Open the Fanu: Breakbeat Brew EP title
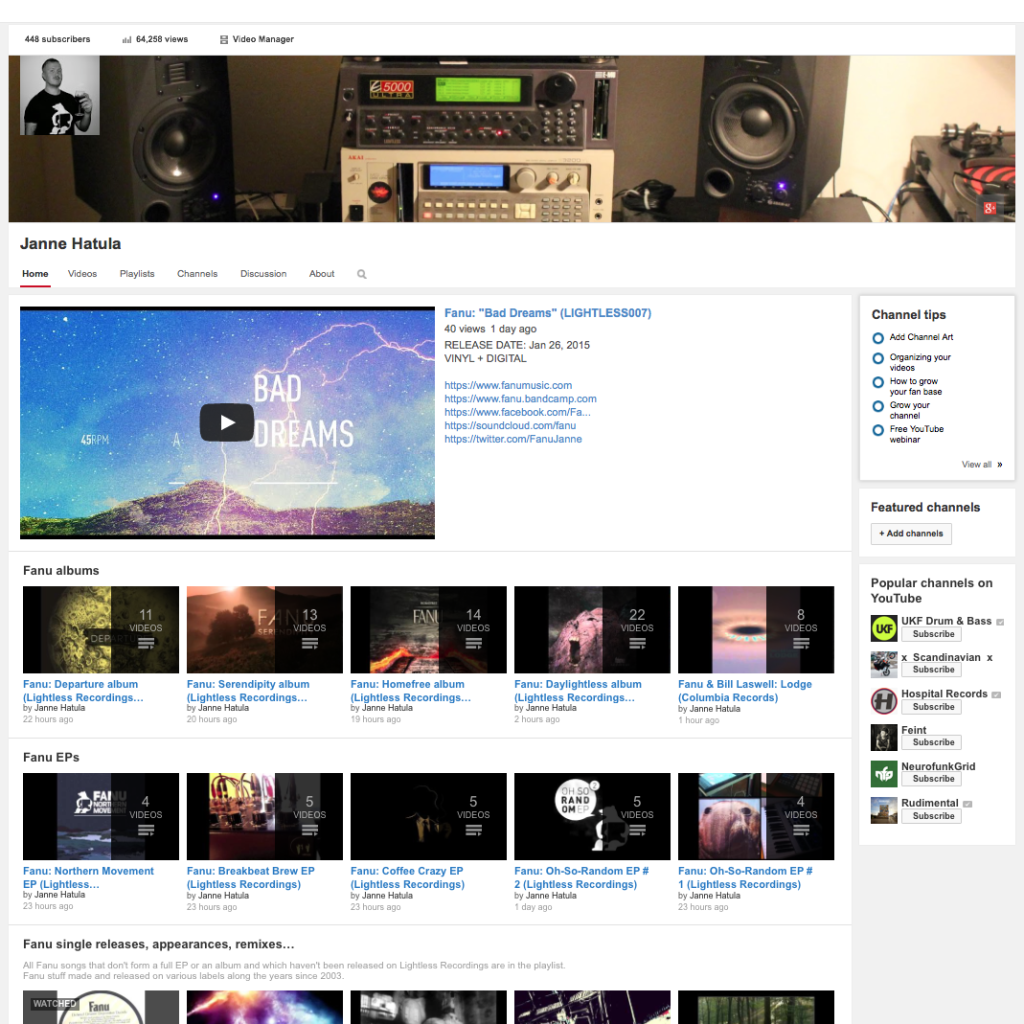This screenshot has height=1024, width=1024. 251,878
